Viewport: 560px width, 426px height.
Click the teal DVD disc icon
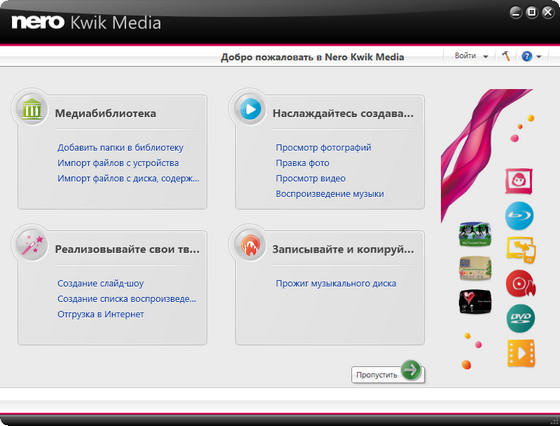[520, 318]
